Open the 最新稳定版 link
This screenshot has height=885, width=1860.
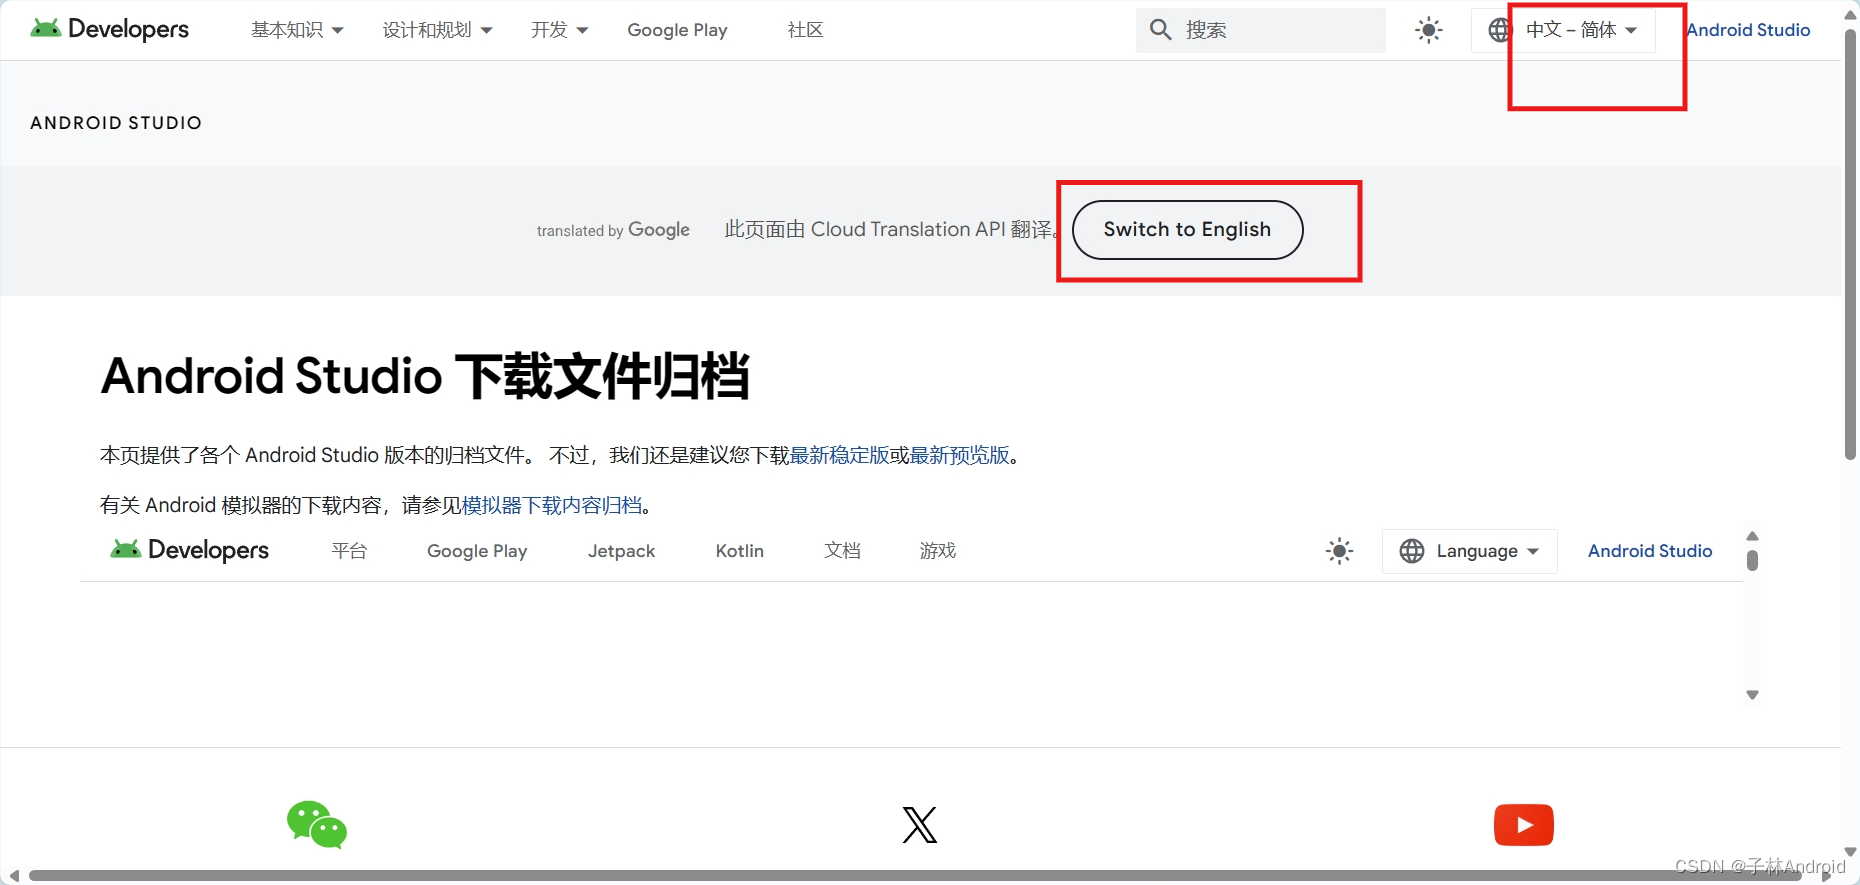(839, 455)
